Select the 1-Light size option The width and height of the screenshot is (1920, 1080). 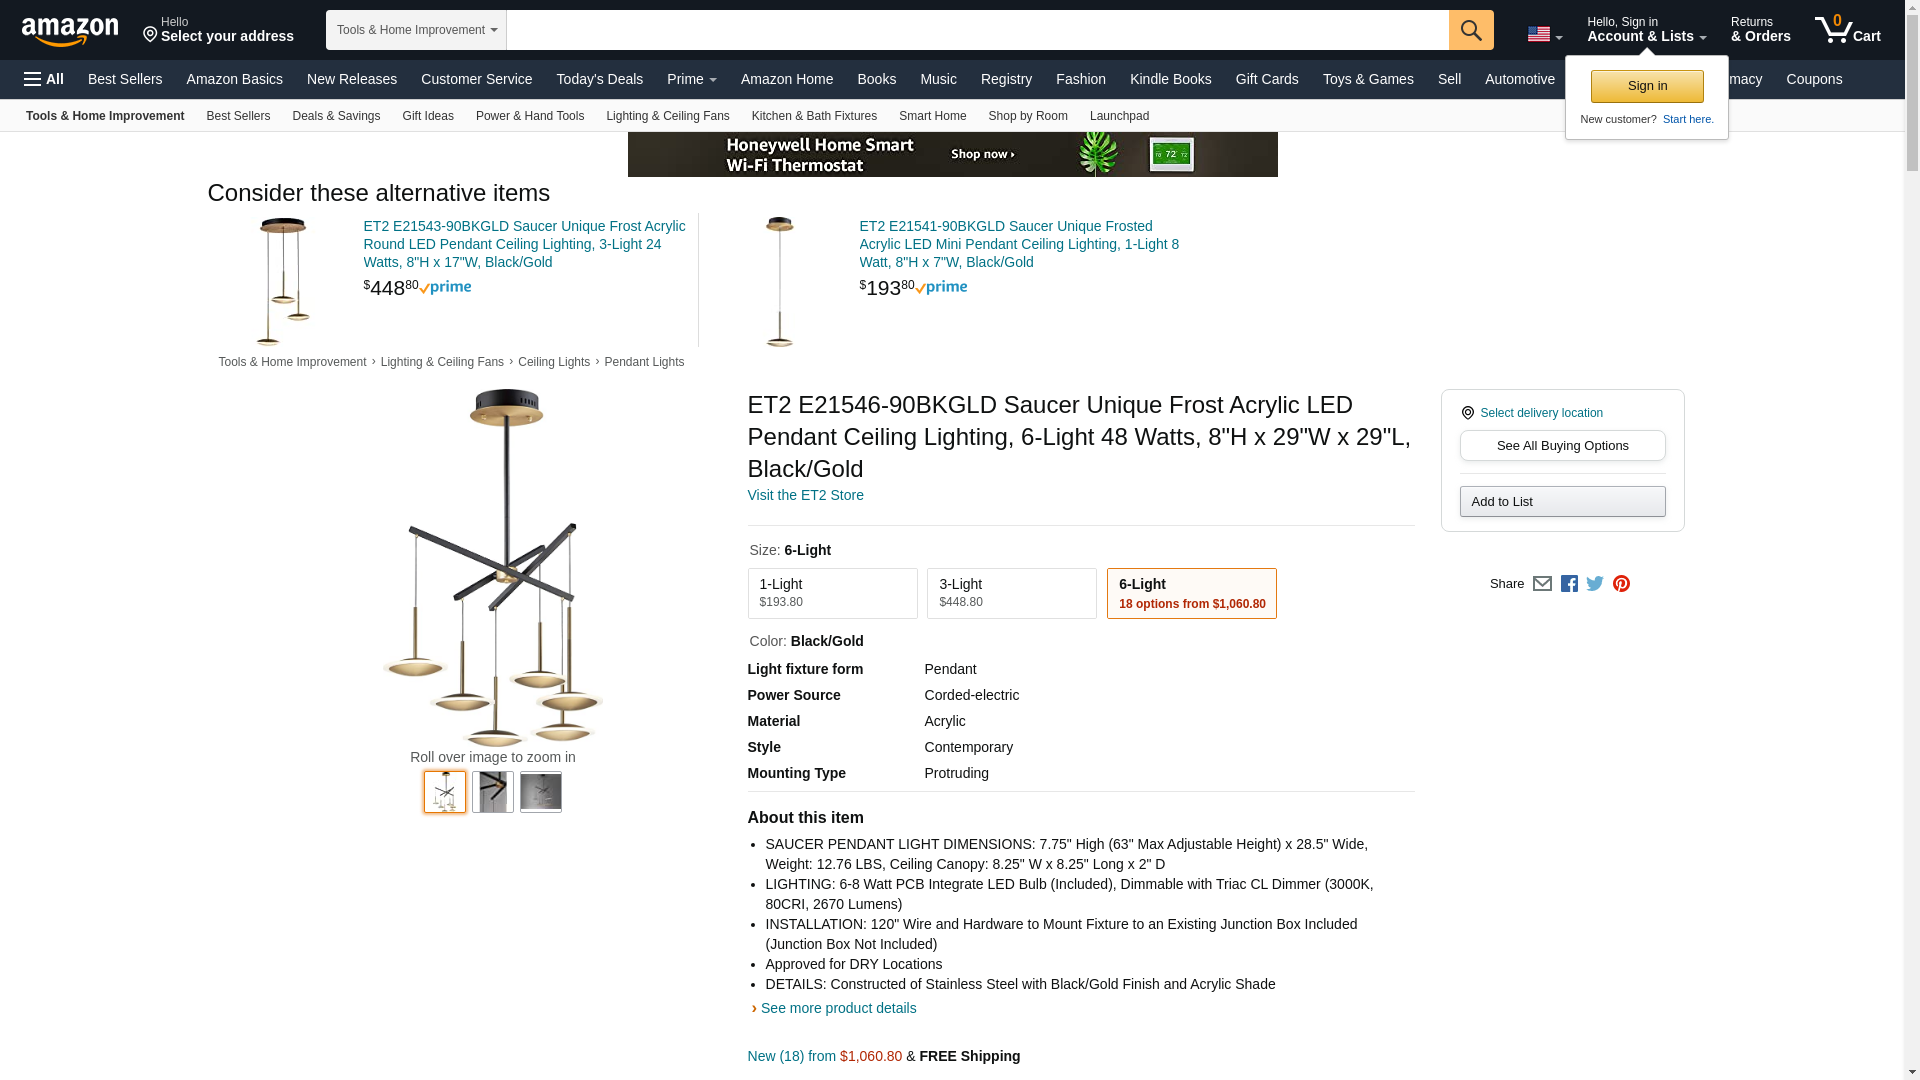point(832,593)
